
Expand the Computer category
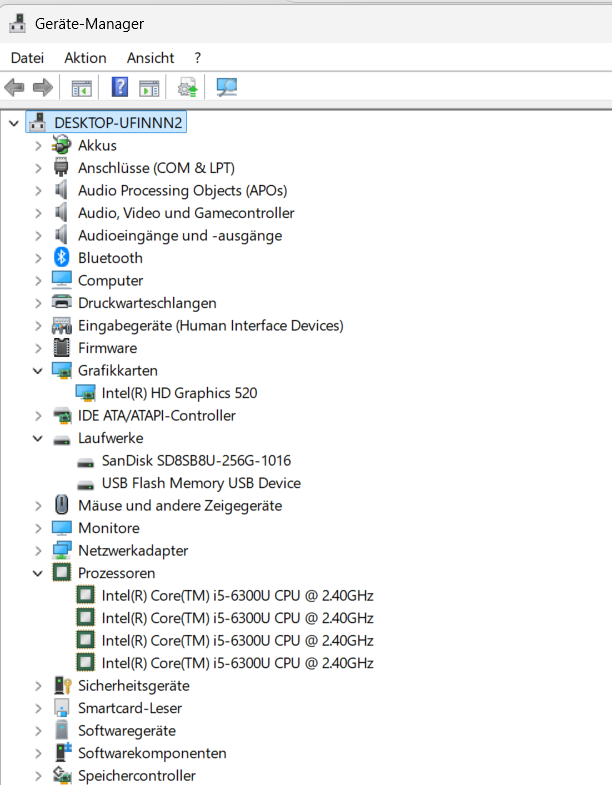click(x=38, y=281)
